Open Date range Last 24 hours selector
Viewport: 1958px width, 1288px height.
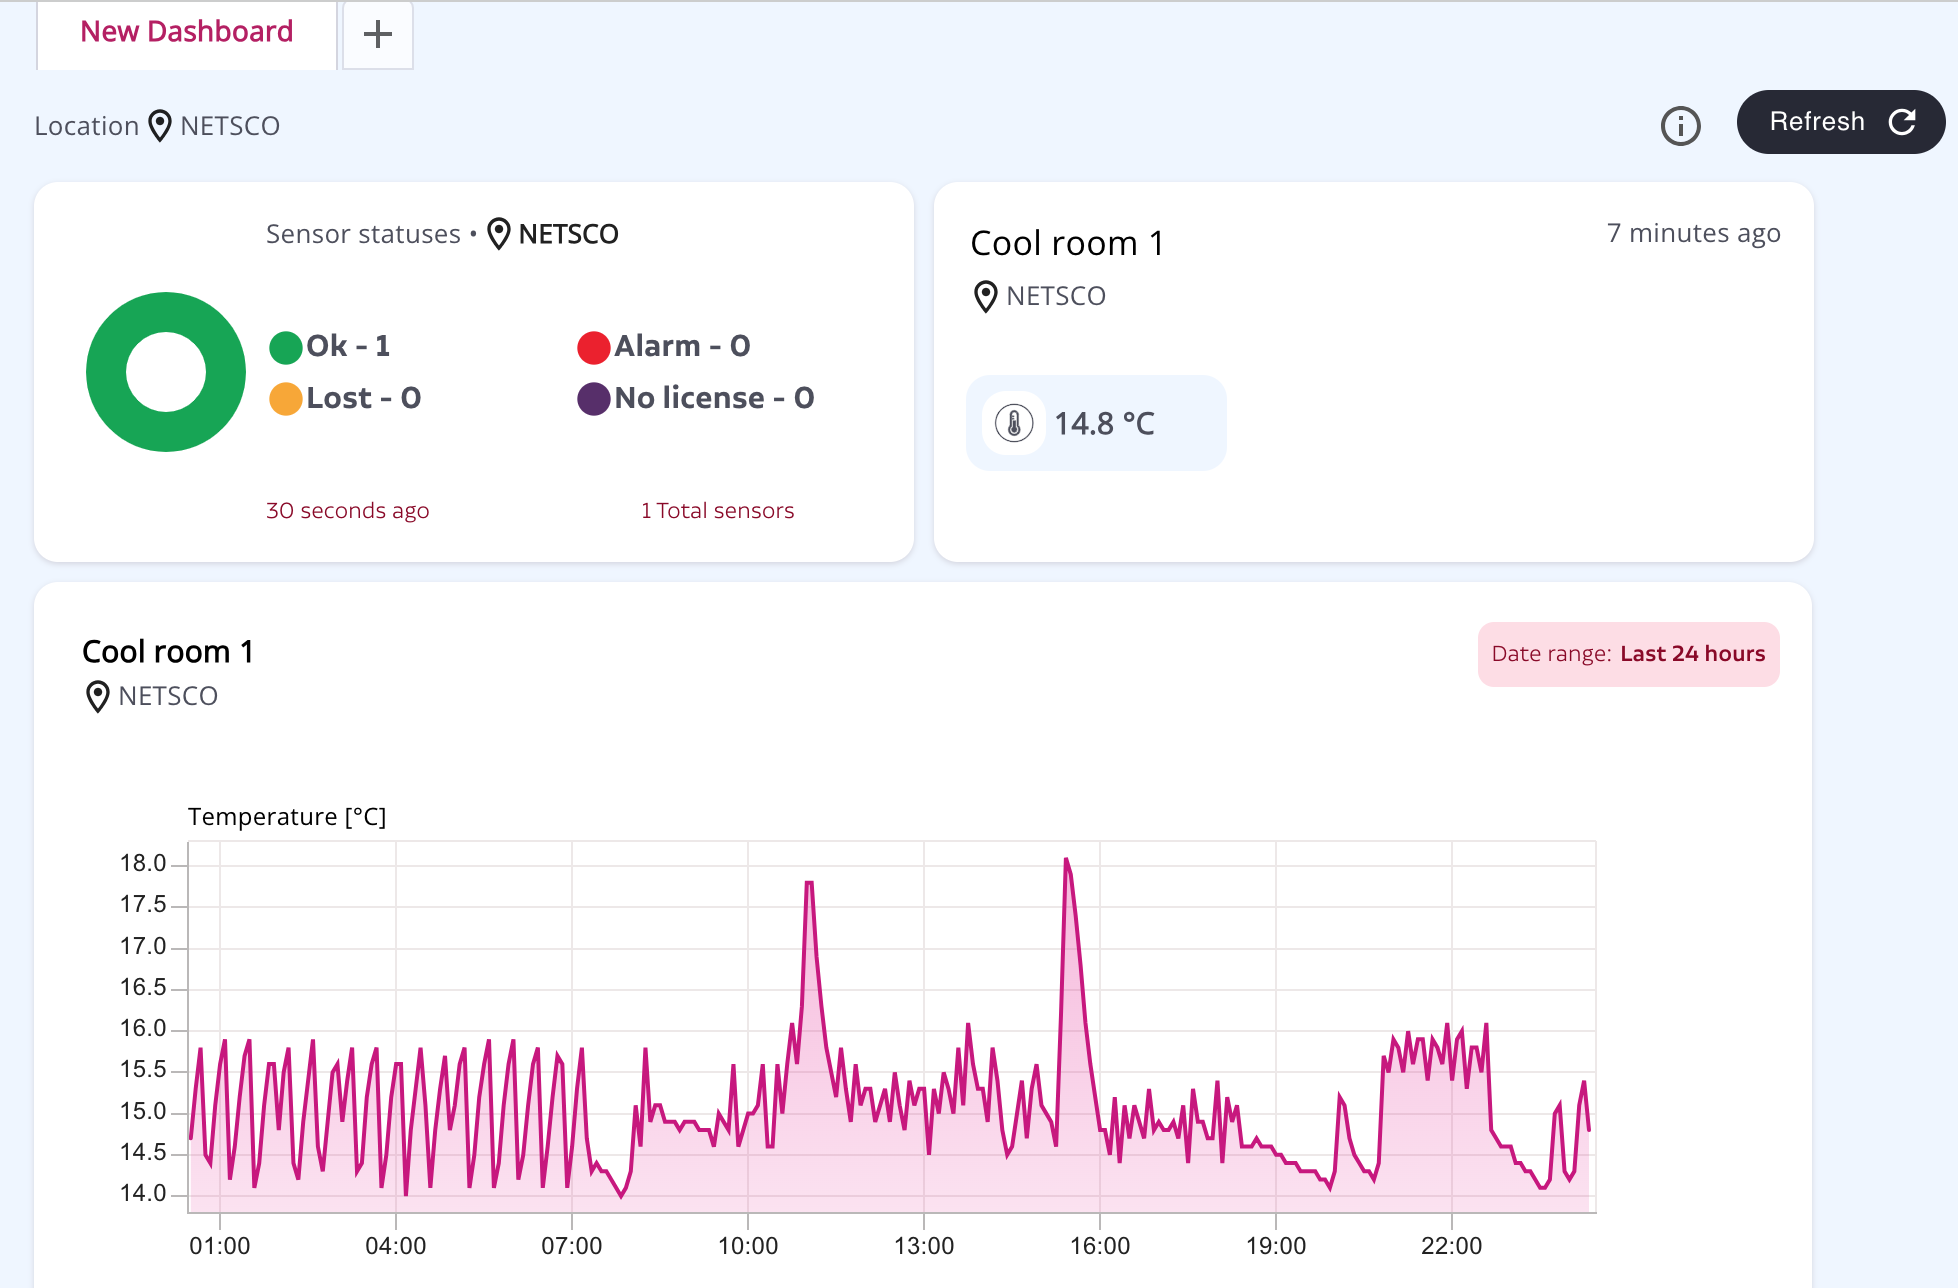(x=1628, y=654)
